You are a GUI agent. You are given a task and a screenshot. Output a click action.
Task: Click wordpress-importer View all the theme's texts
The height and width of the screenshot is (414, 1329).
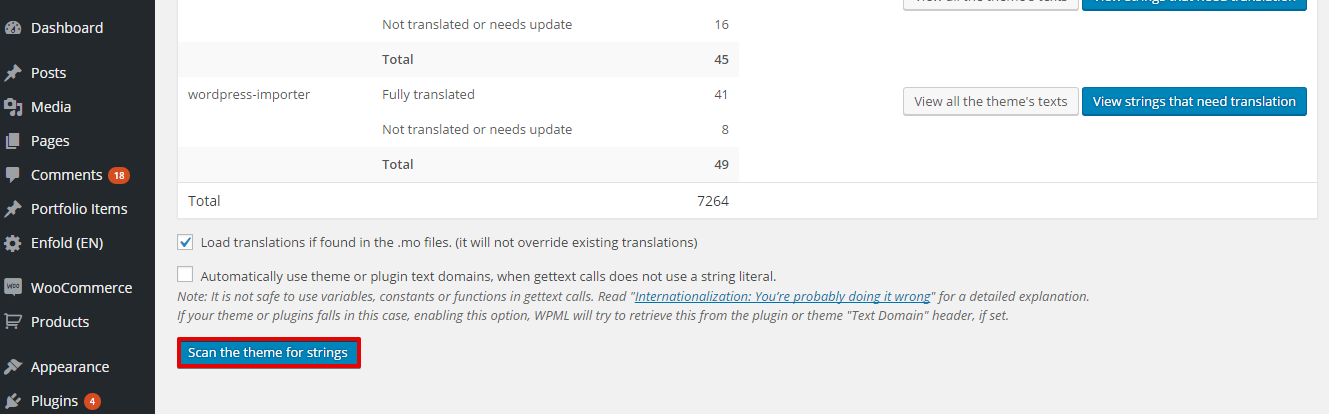[990, 101]
